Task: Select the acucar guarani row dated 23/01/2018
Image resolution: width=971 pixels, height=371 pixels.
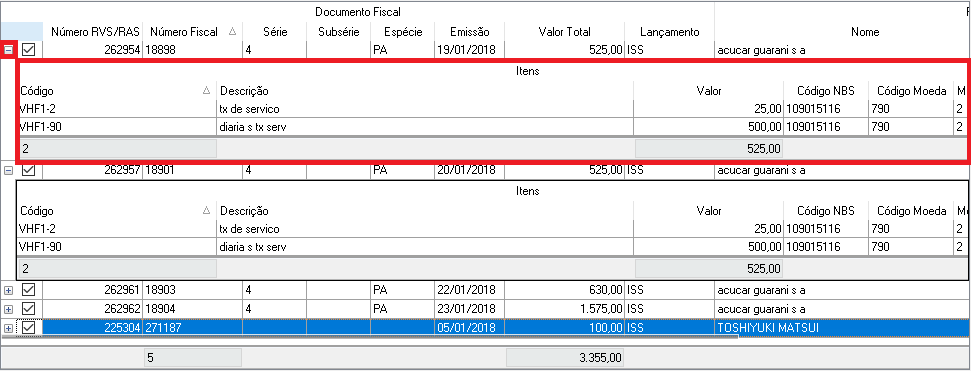Action: coord(486,308)
